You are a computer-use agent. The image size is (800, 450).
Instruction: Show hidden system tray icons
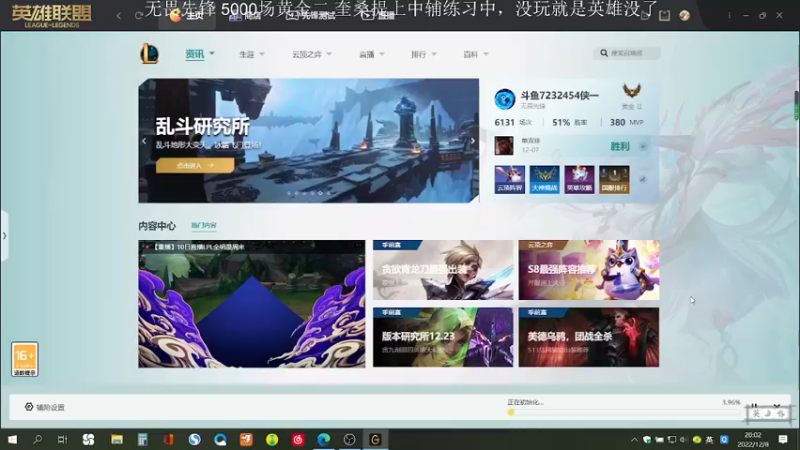(634, 439)
